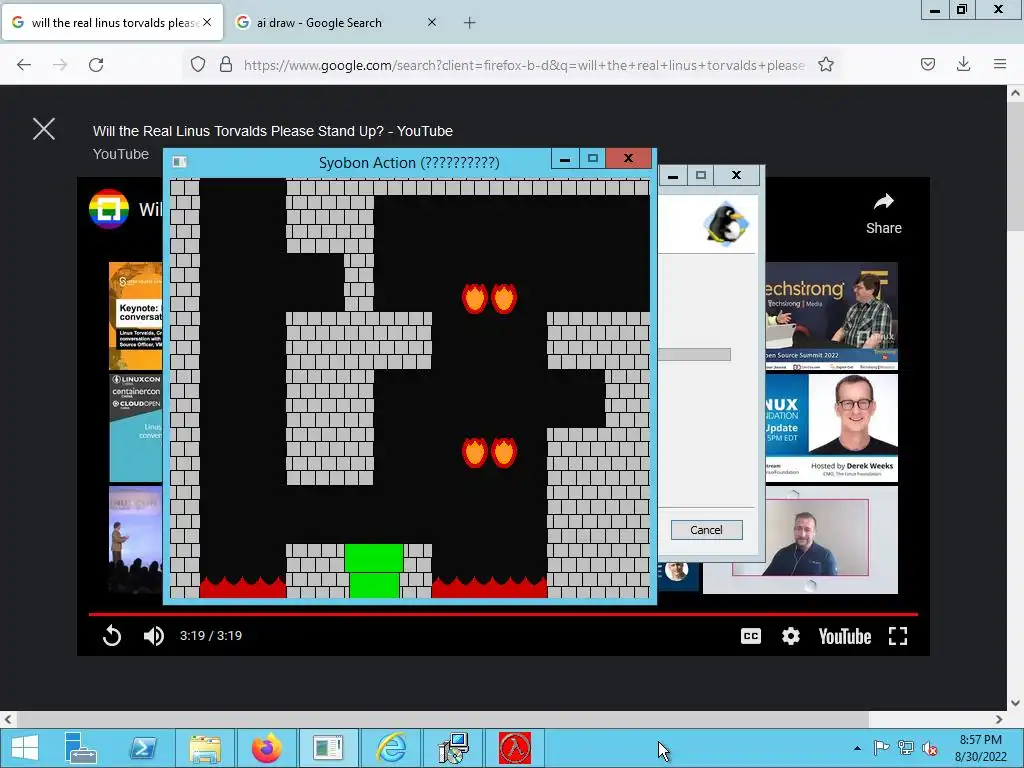Image resolution: width=1024 pixels, height=768 pixels.
Task: Open the webcam man suggested video thumbnail
Action: (800, 539)
